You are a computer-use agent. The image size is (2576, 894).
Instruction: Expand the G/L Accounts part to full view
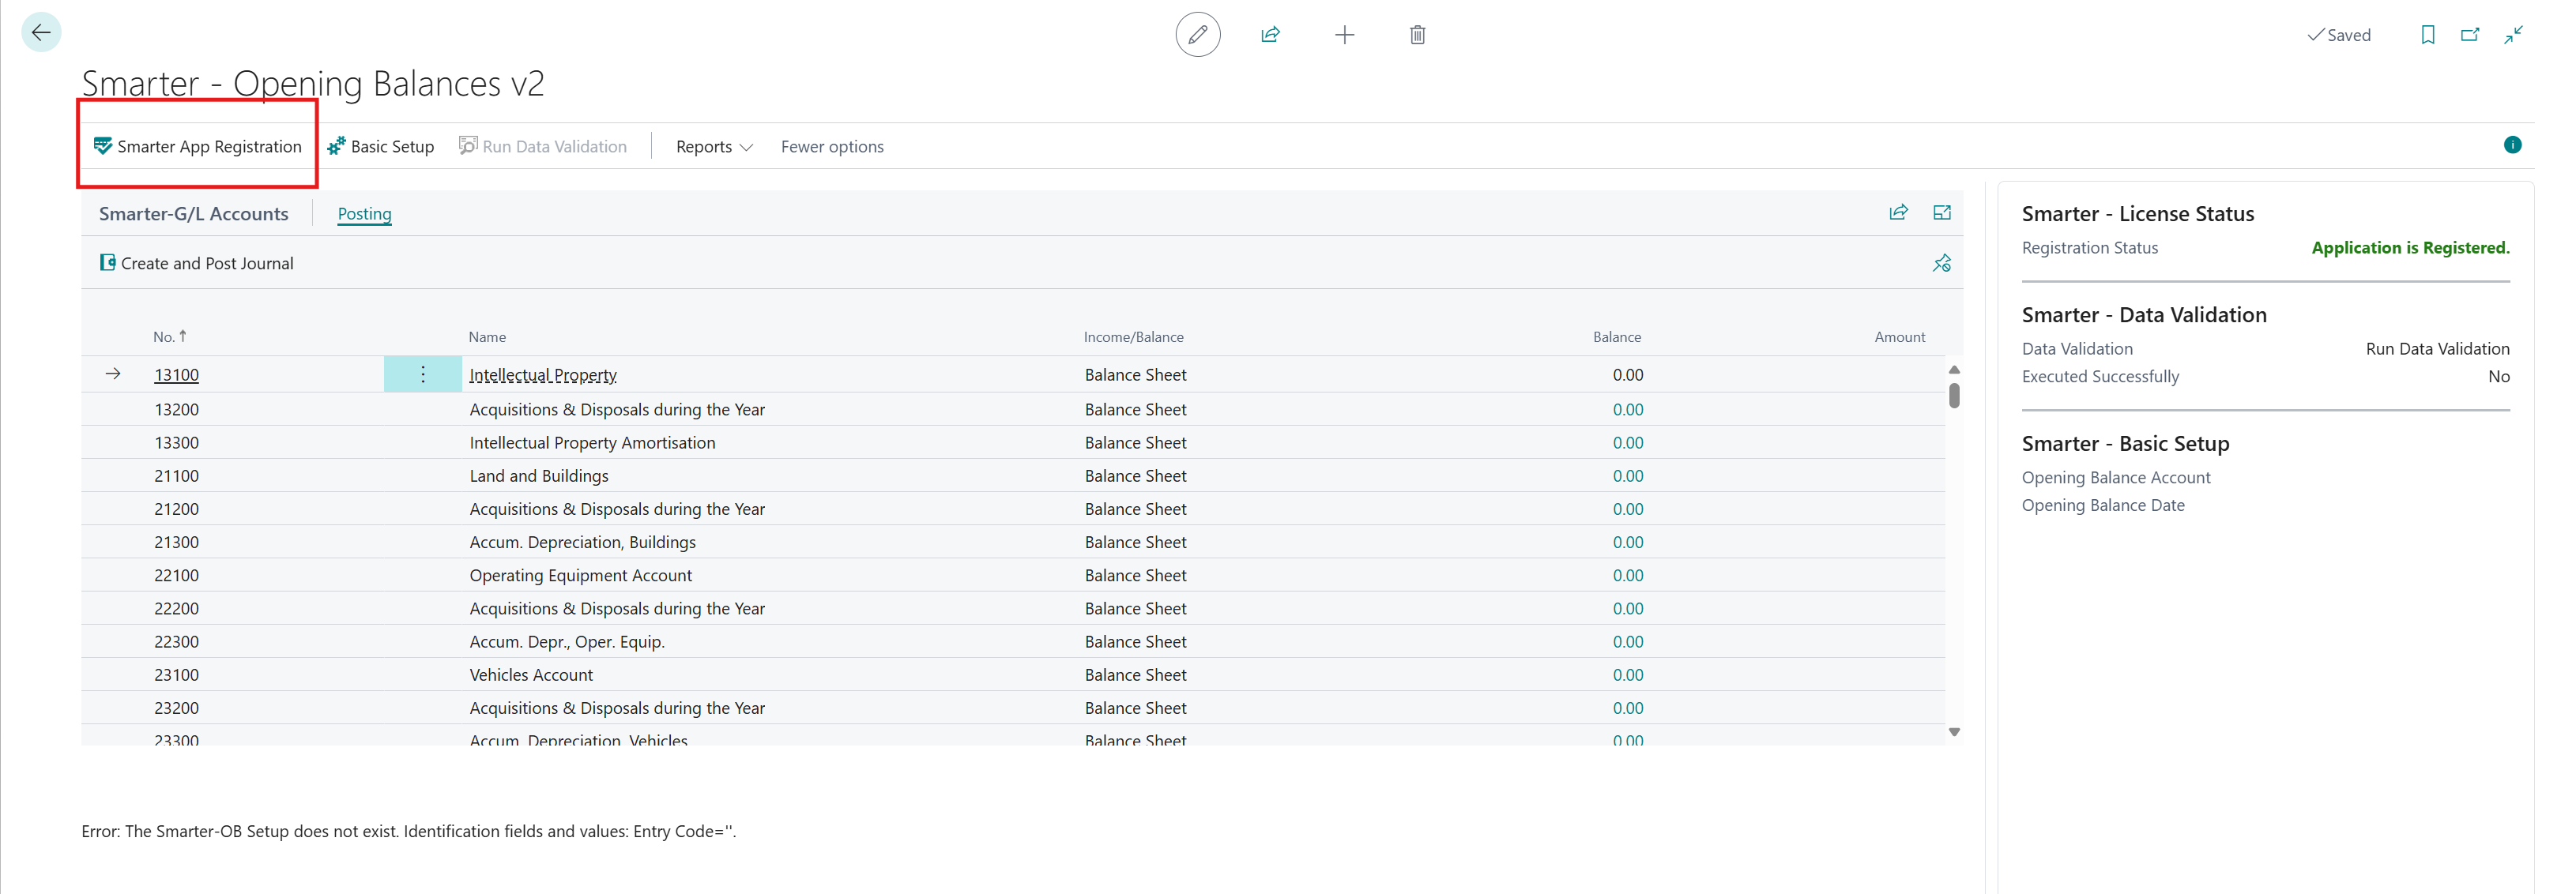1942,212
